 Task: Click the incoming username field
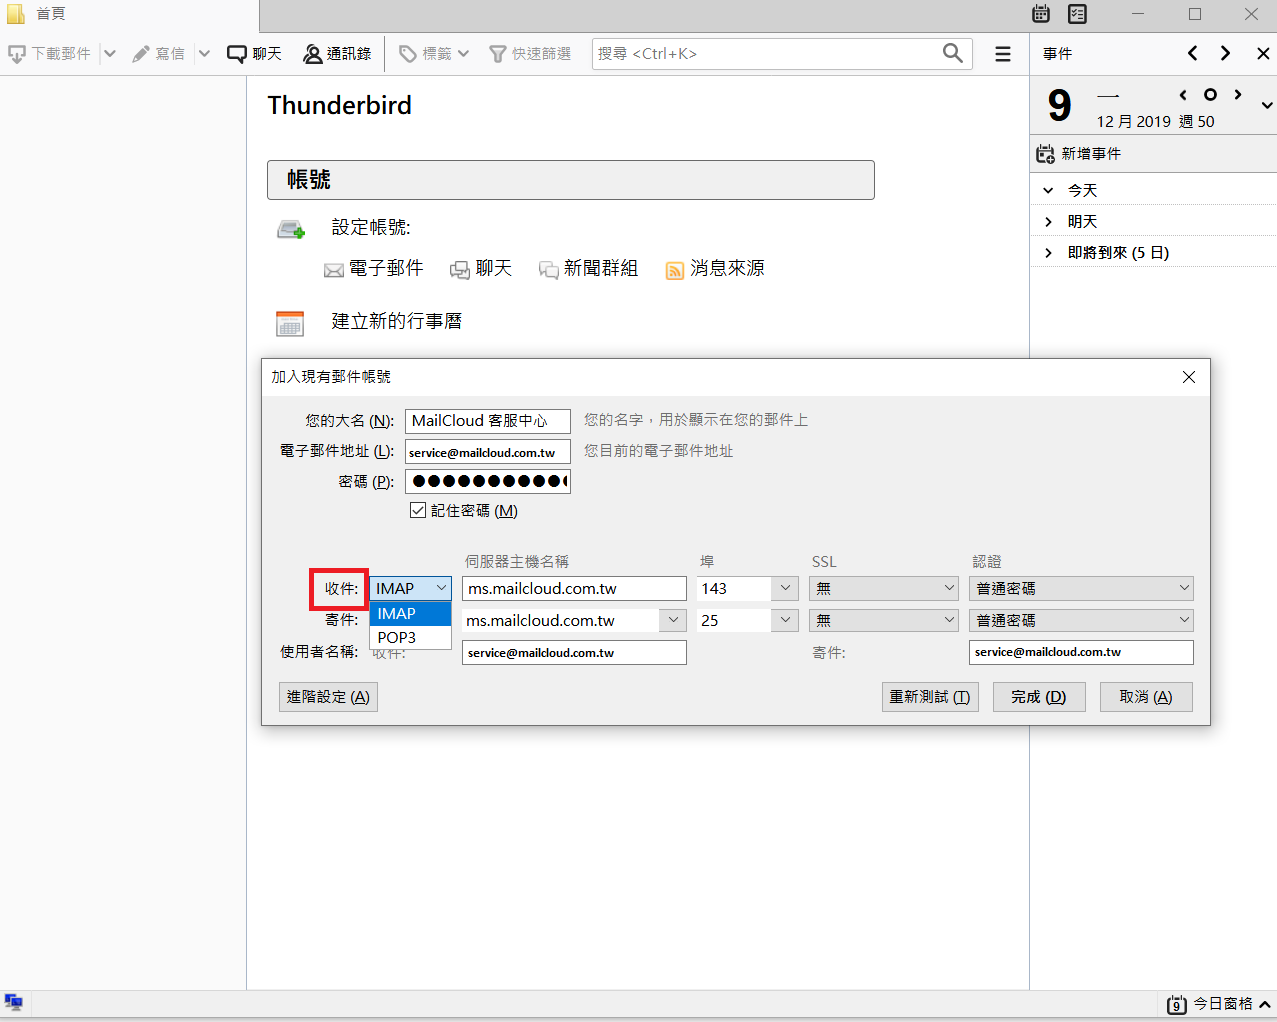[x=574, y=653]
